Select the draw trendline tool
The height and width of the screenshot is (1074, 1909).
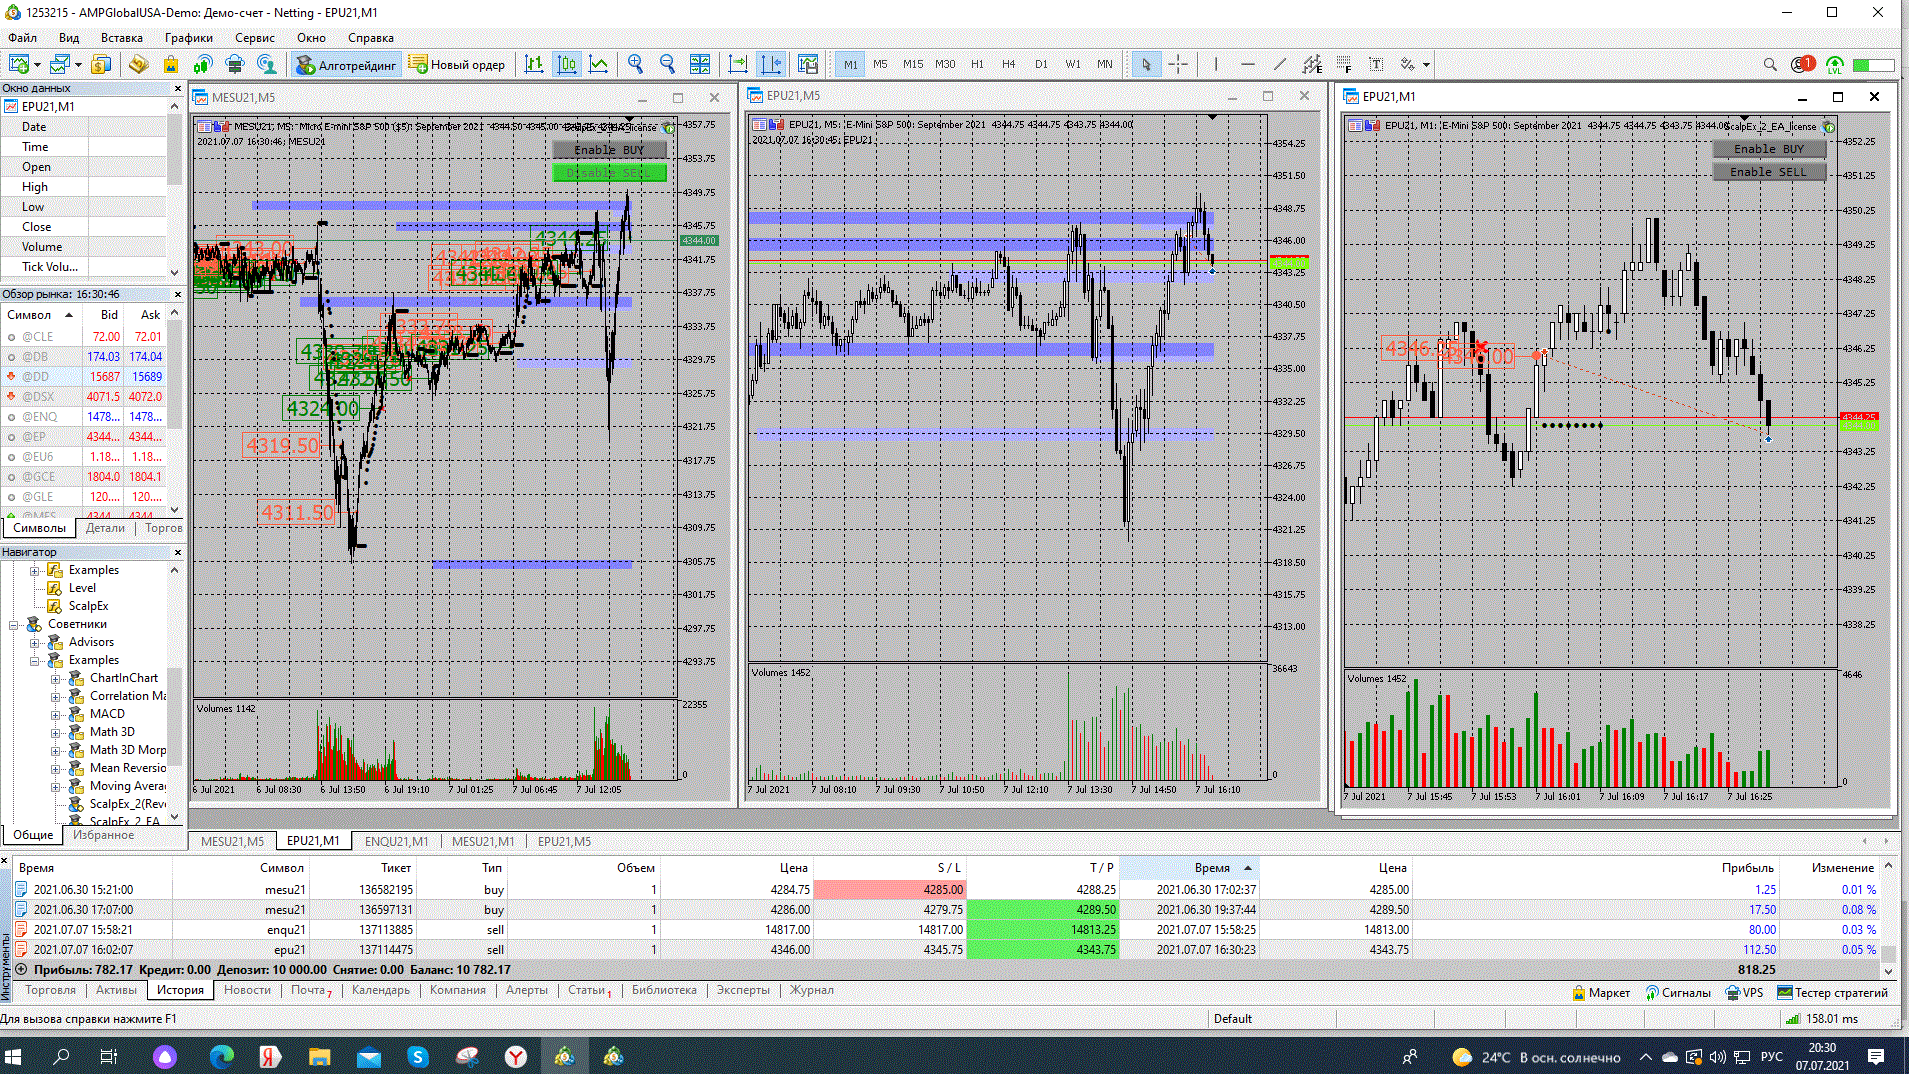tap(1279, 64)
